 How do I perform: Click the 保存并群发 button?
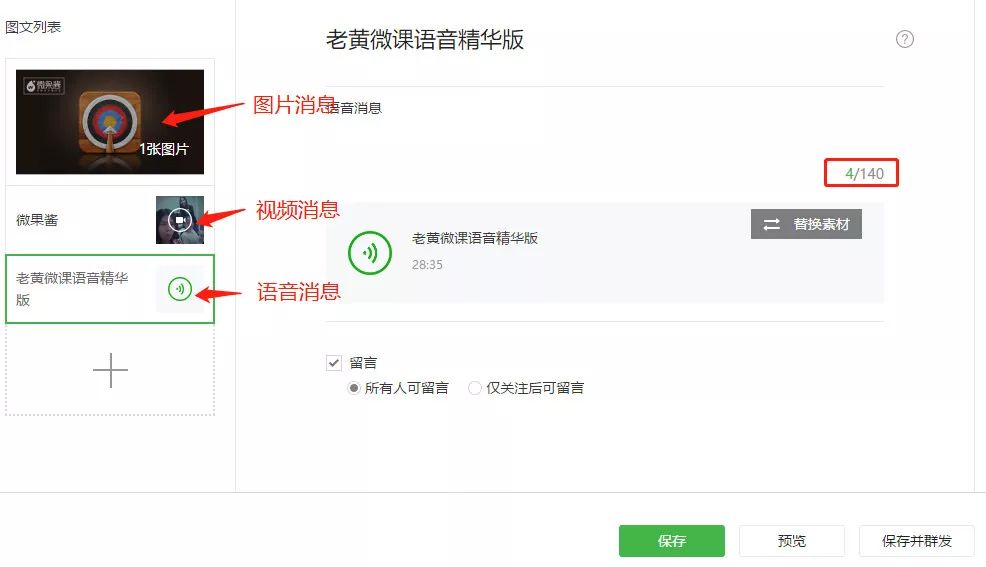tap(917, 541)
